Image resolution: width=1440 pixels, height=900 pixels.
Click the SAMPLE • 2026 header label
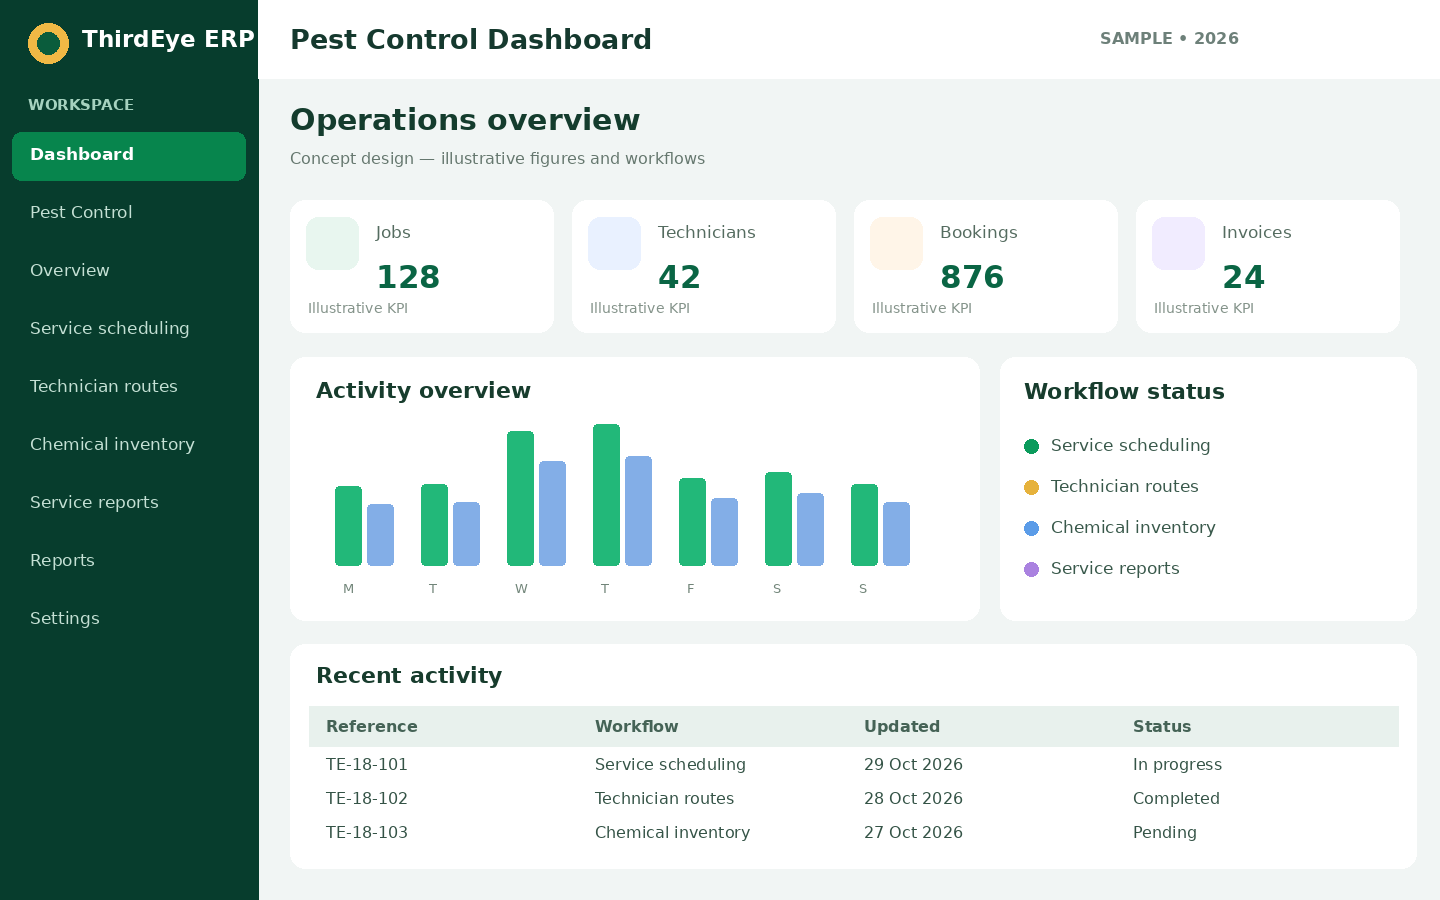1169,39
